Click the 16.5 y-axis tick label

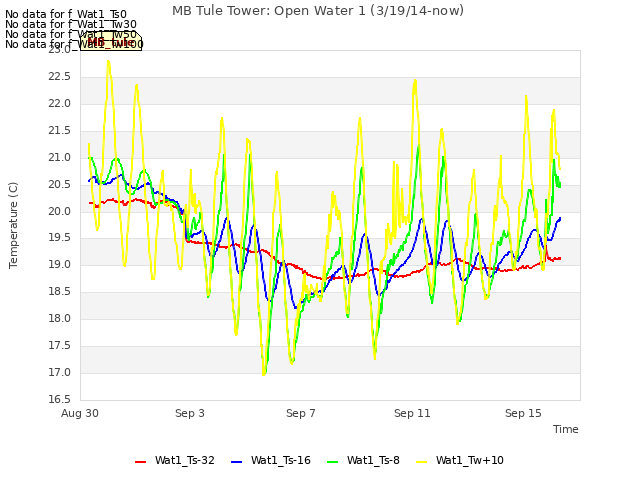pos(60,400)
